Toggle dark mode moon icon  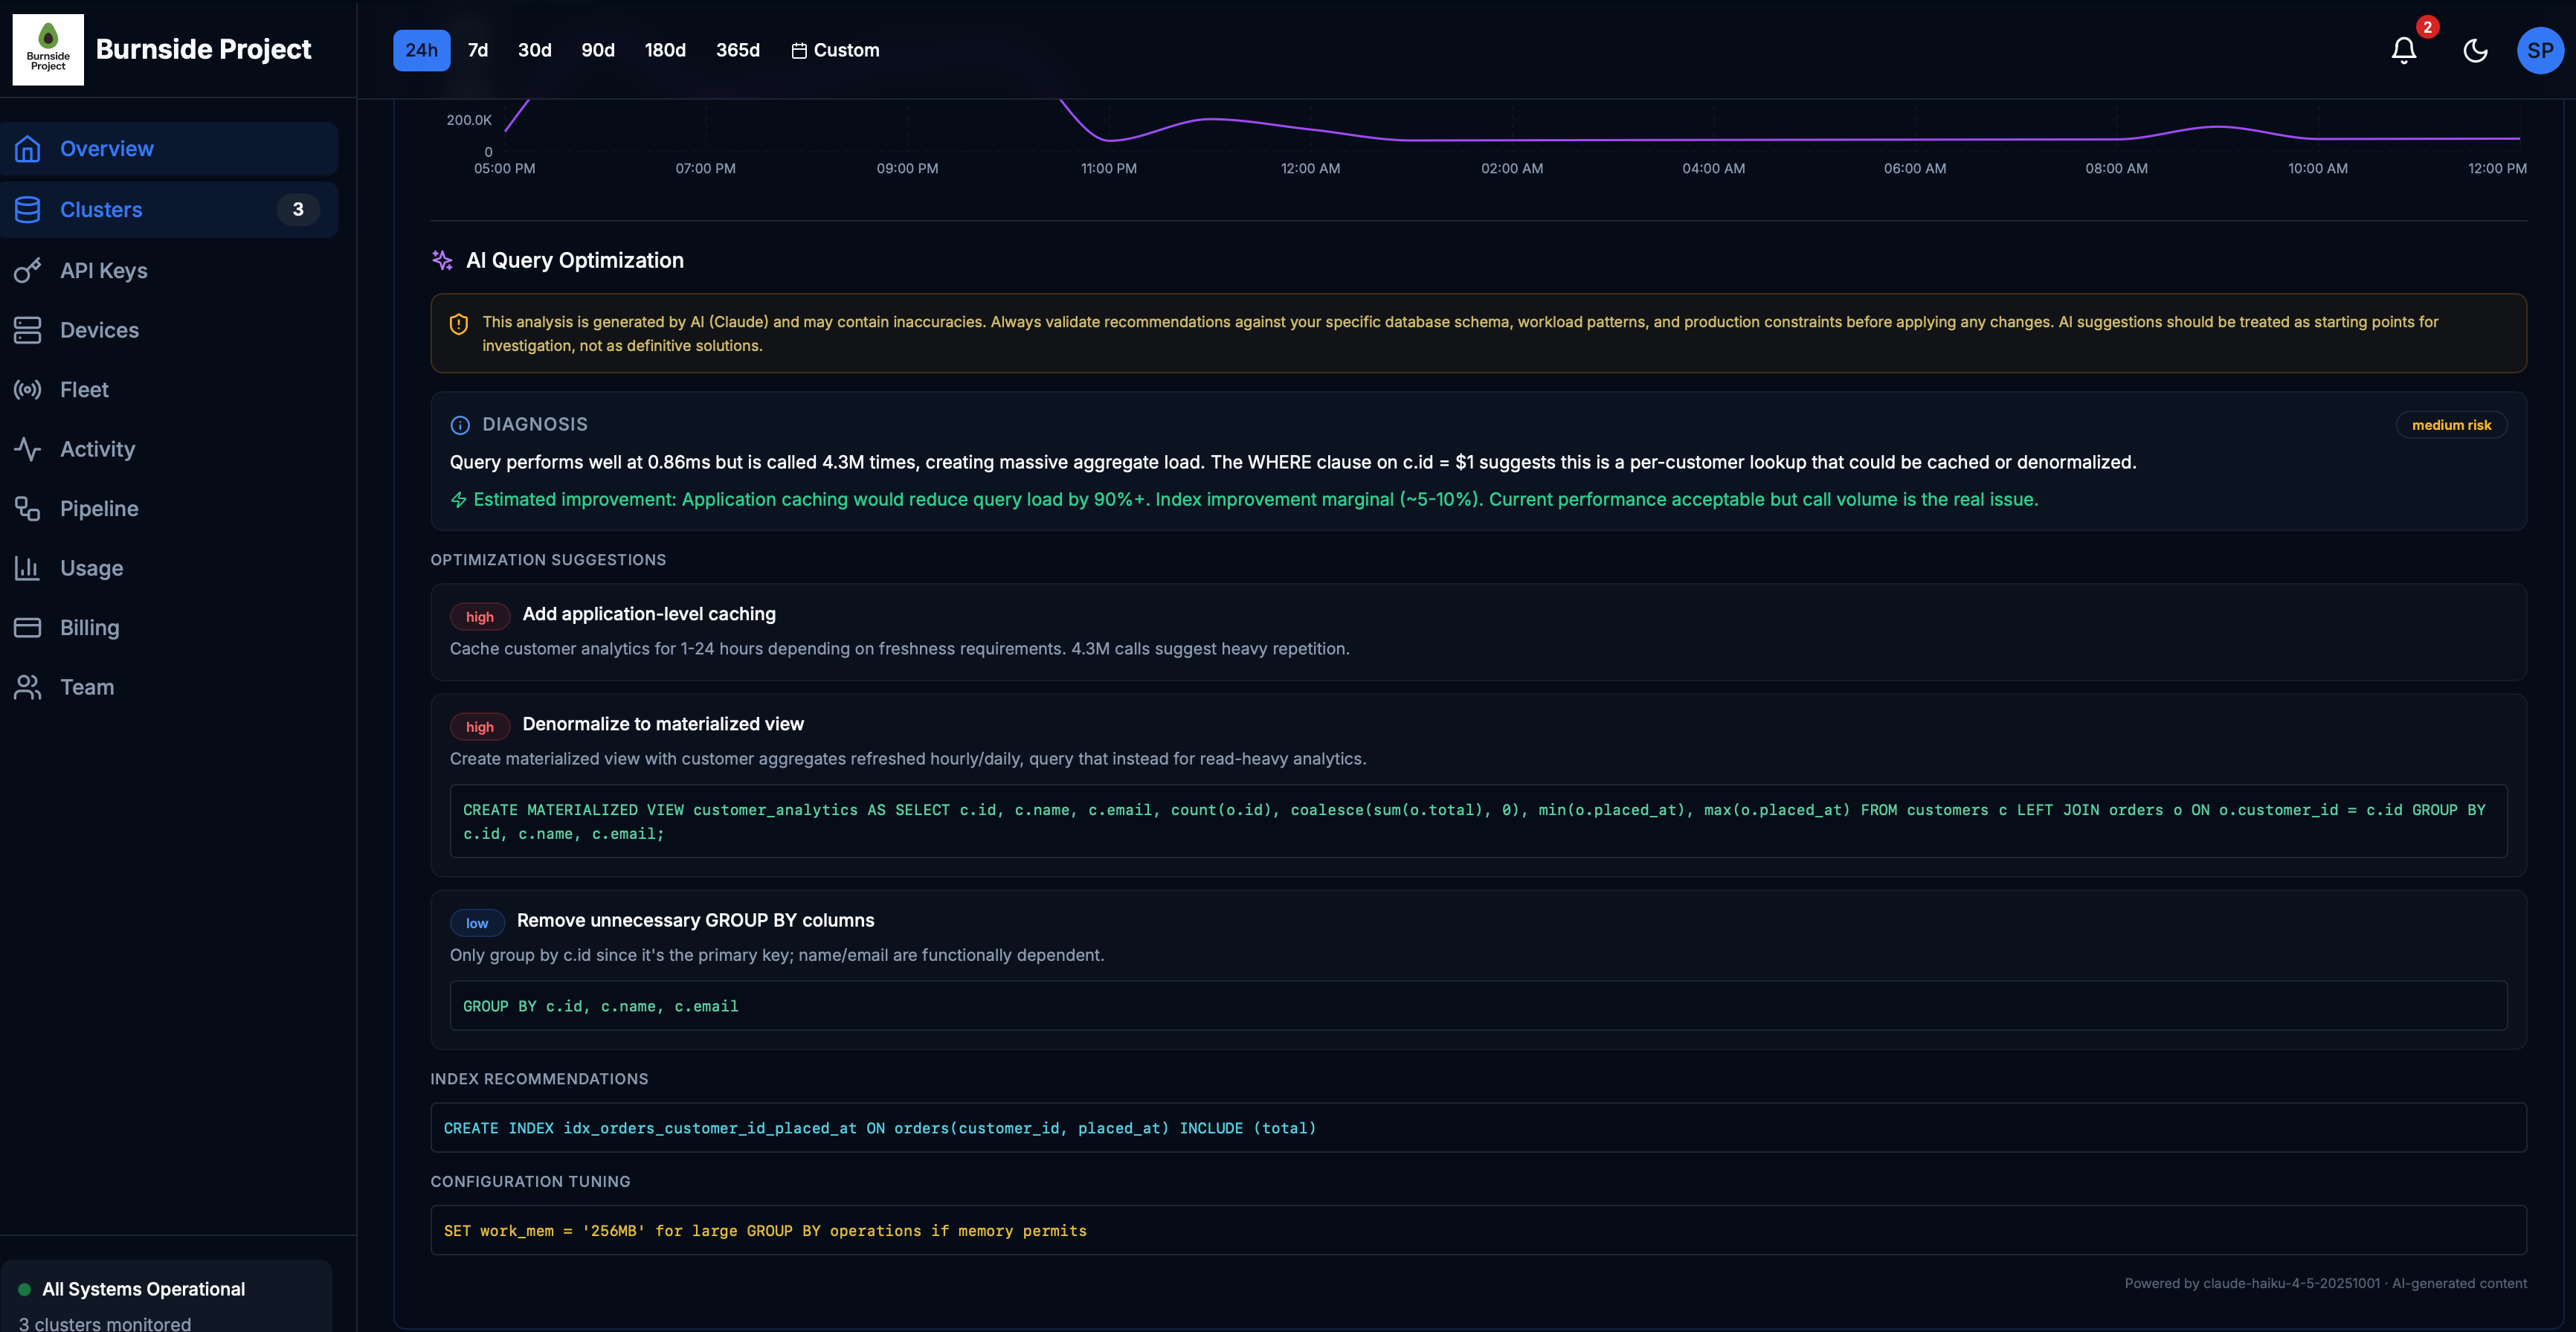(2475, 50)
